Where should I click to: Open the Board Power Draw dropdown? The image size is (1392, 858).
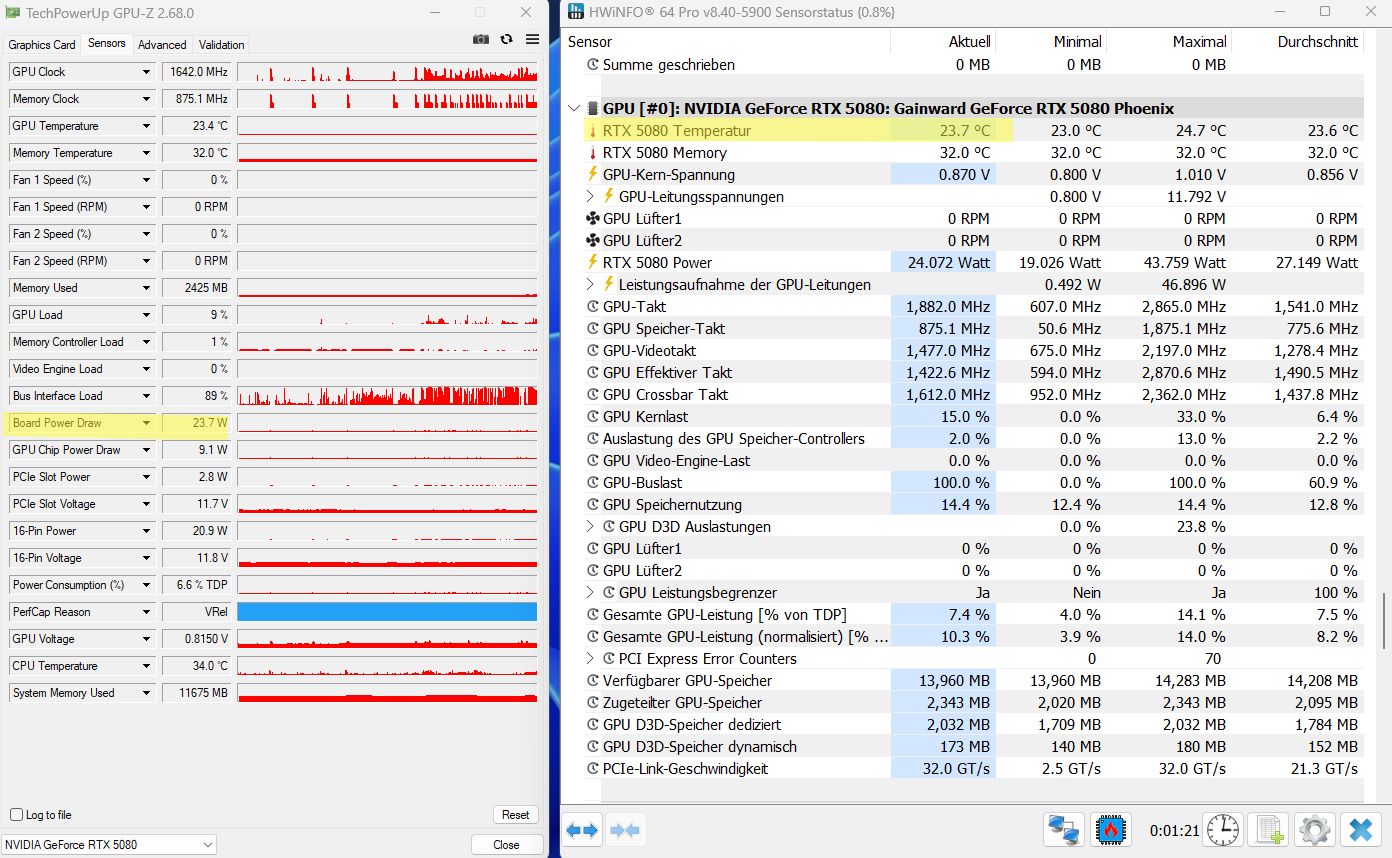(x=147, y=423)
